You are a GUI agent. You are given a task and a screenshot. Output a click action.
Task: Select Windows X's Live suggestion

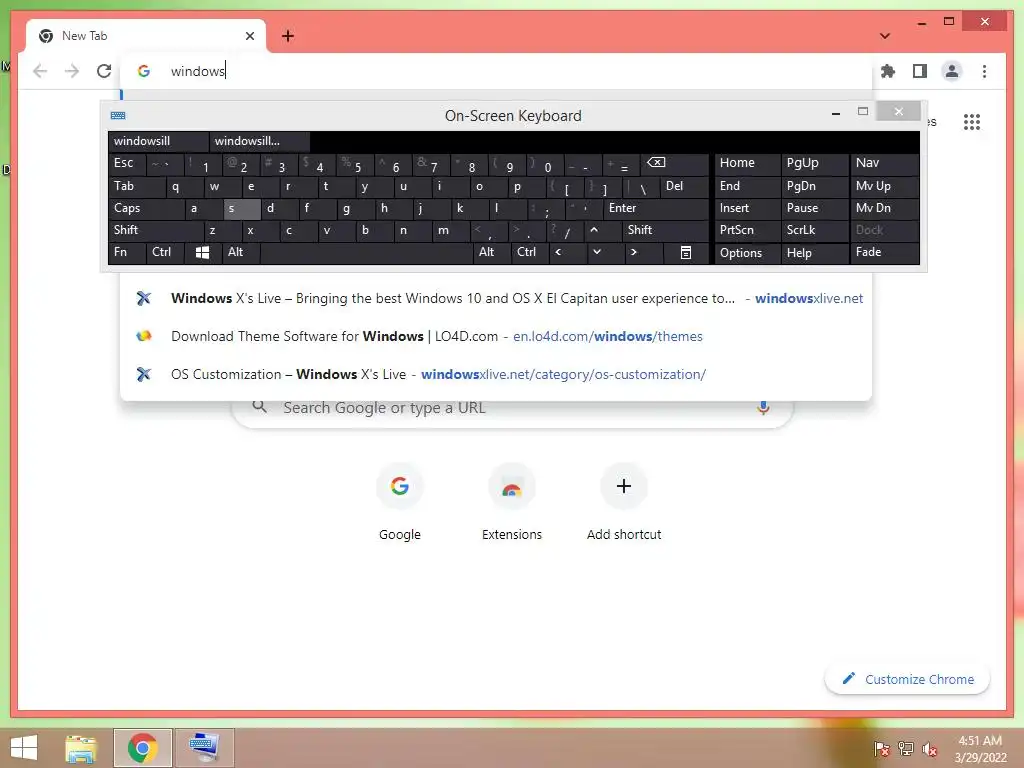[496, 298]
